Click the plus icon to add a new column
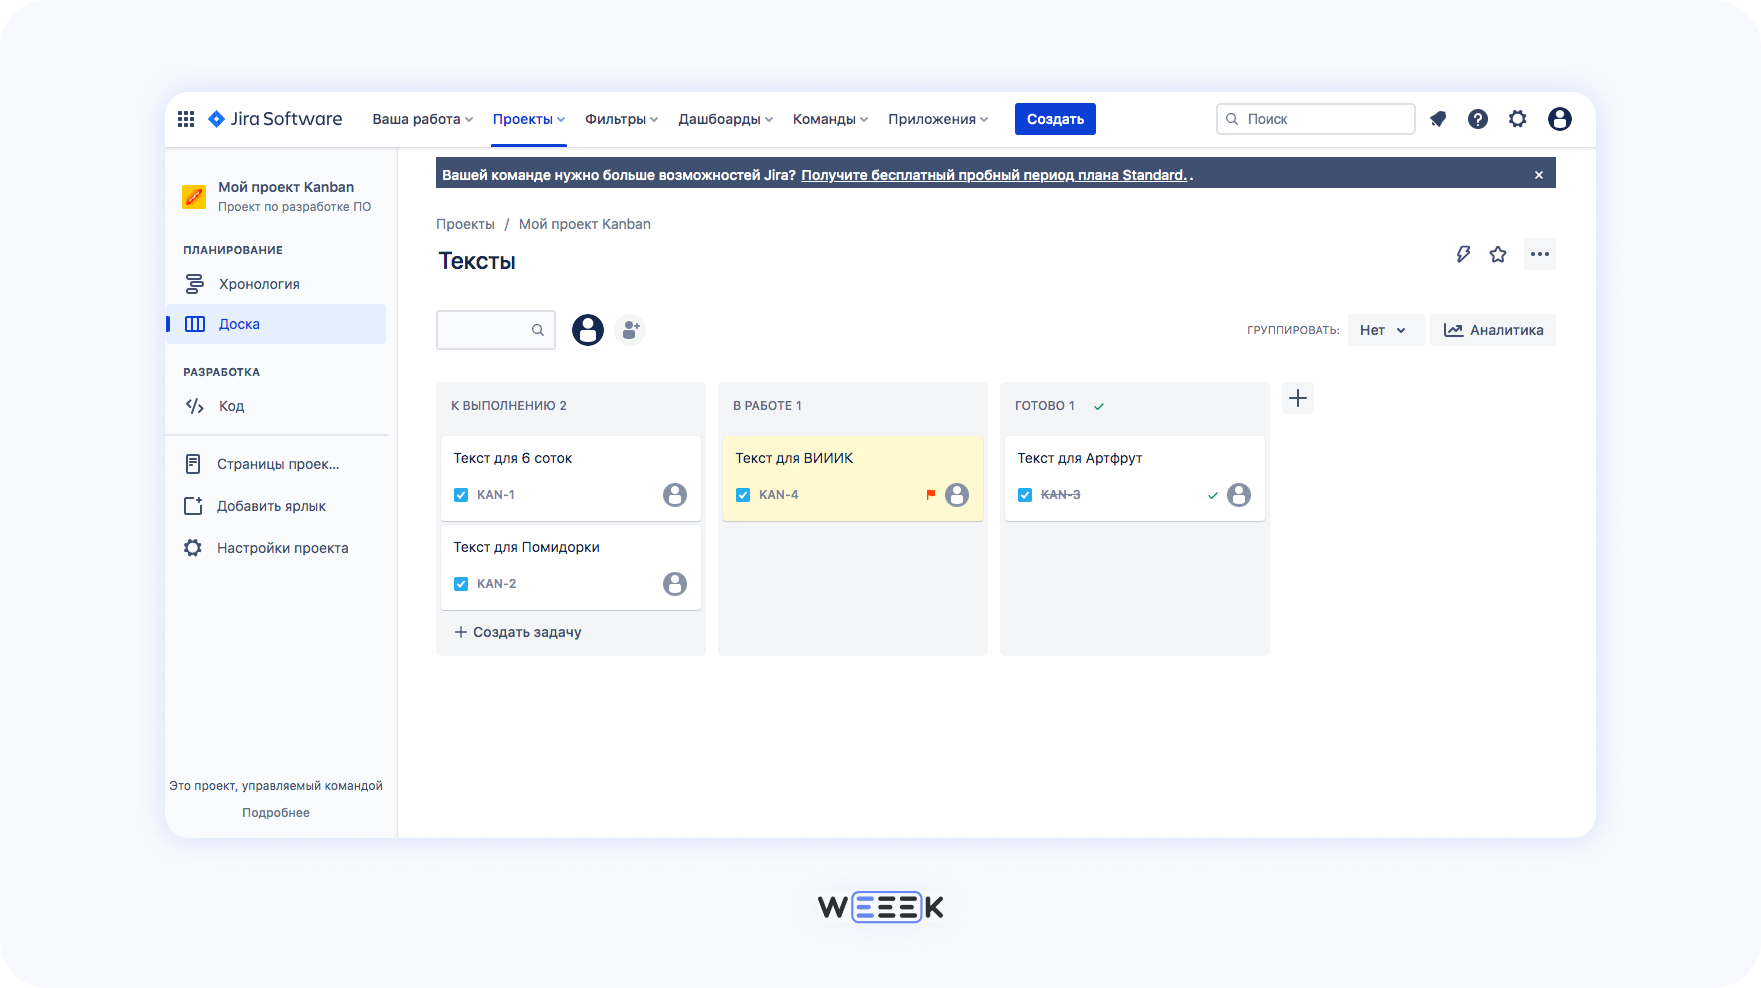Image resolution: width=1761 pixels, height=988 pixels. tap(1297, 398)
